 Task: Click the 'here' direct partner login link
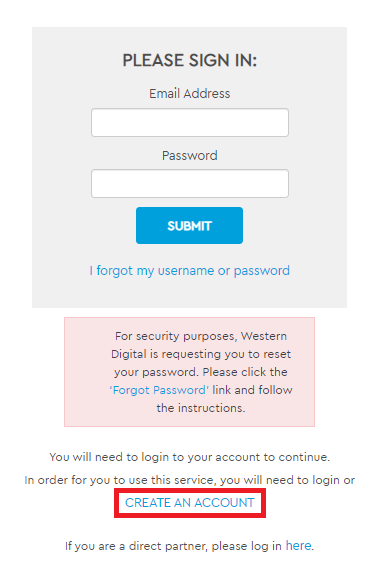(x=298, y=546)
